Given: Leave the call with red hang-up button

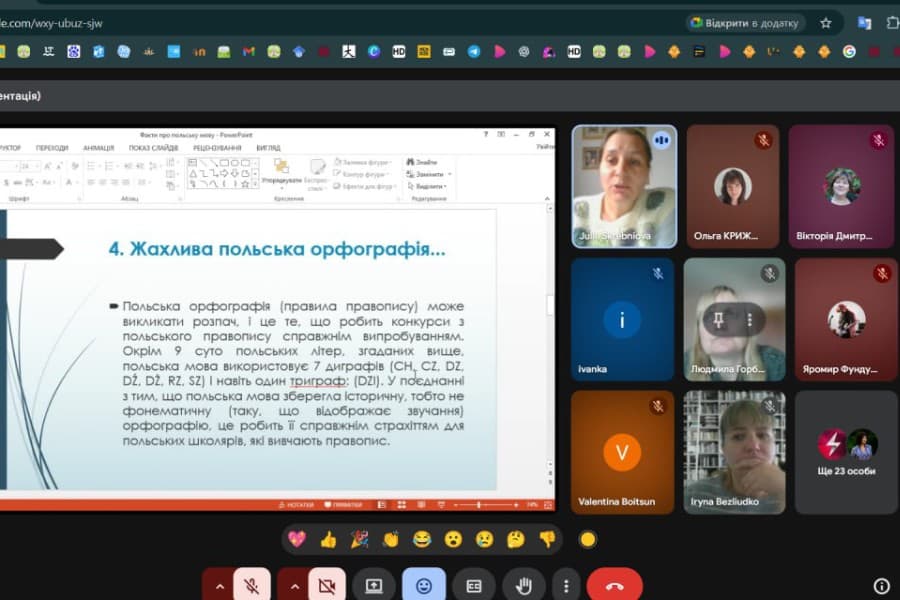Looking at the screenshot, I should pos(615,585).
